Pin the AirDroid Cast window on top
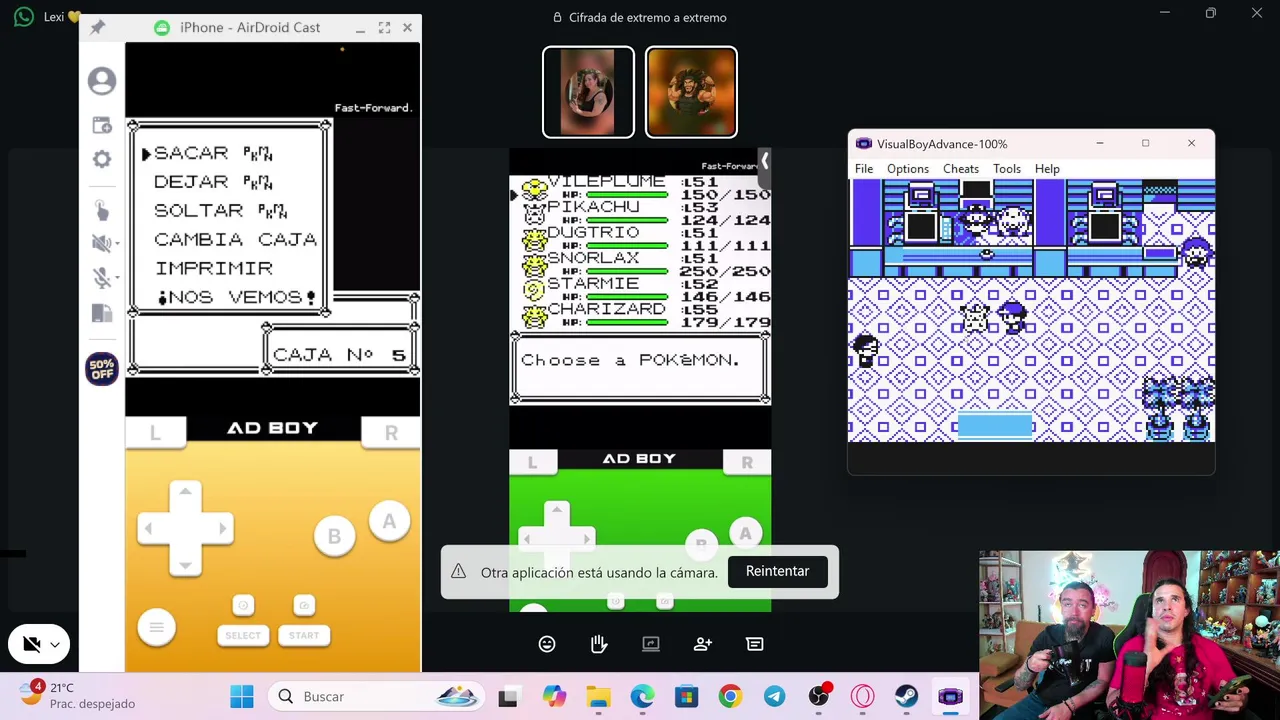This screenshot has width=1280, height=720. tap(97, 28)
